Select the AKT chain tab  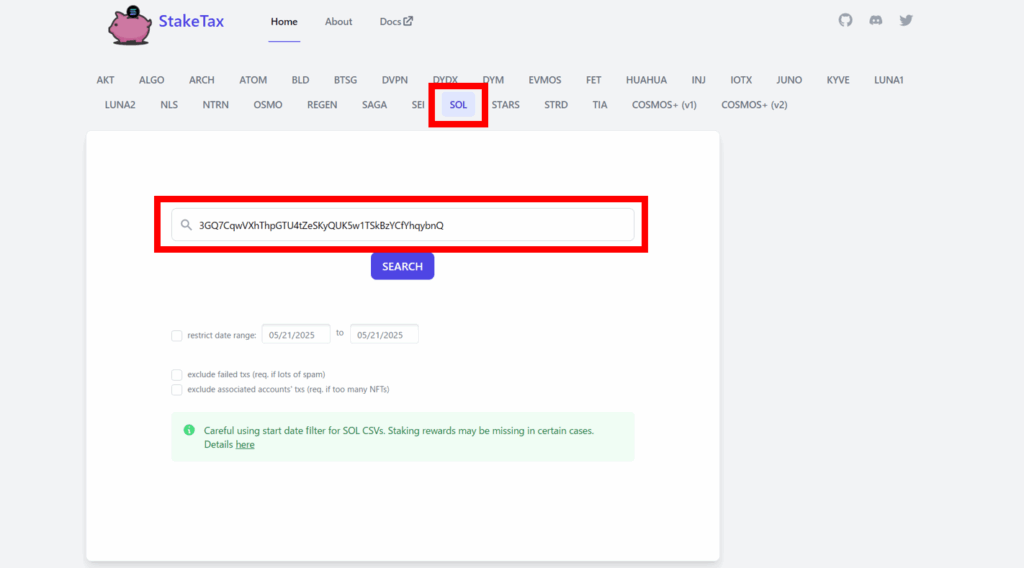click(105, 80)
